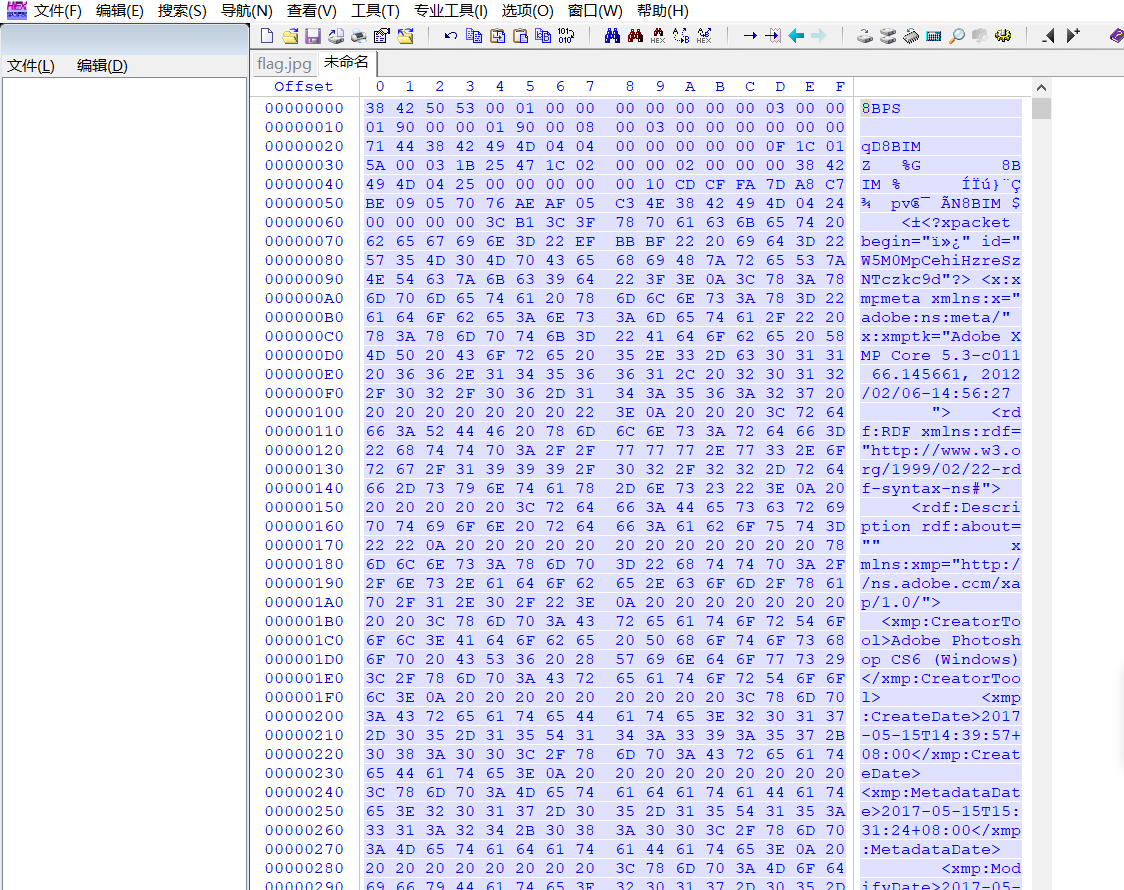This screenshot has height=890, width=1124.
Task: Open the 搜索(S) menu
Action: click(x=182, y=11)
